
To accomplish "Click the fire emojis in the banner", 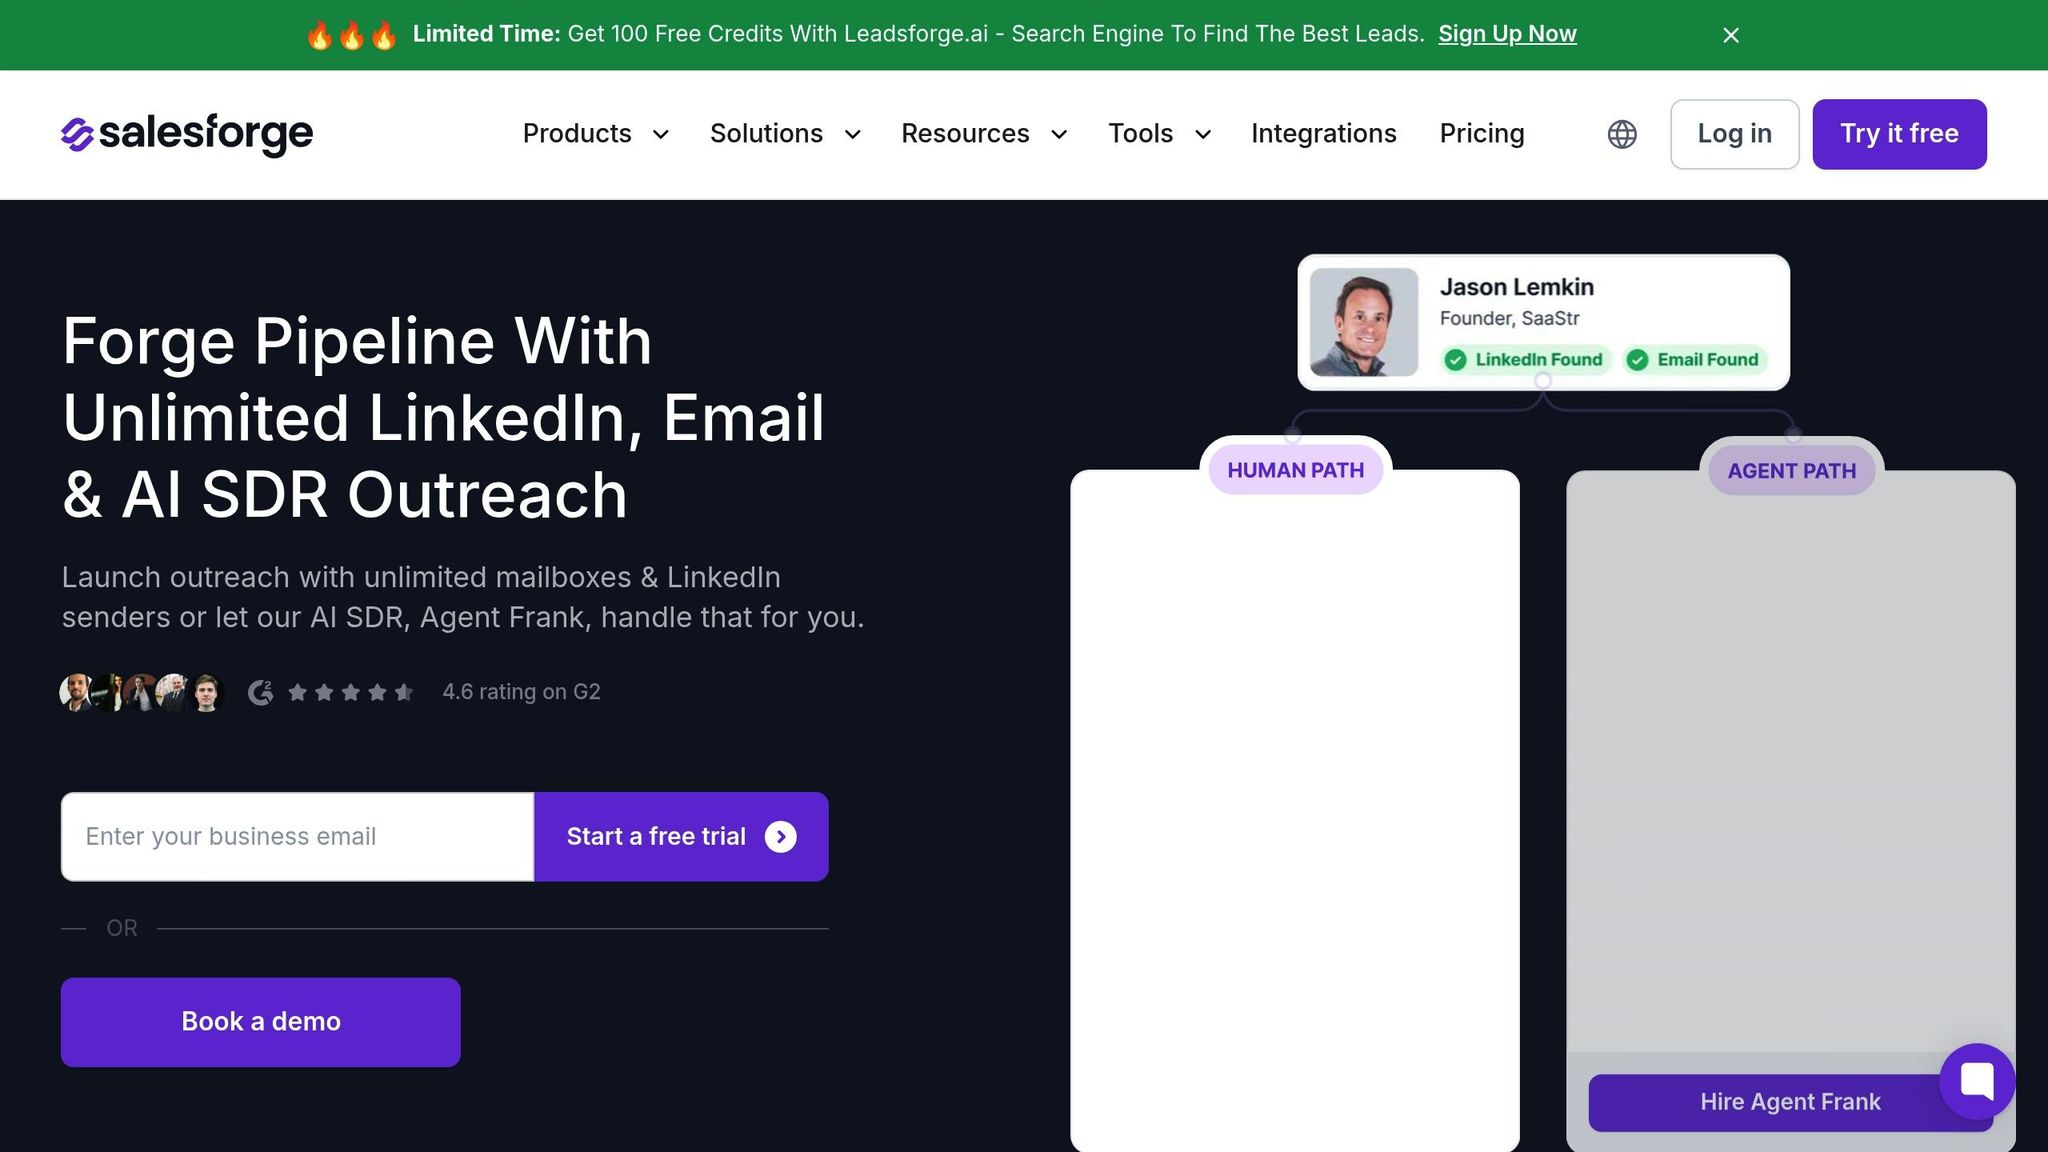I will [351, 35].
